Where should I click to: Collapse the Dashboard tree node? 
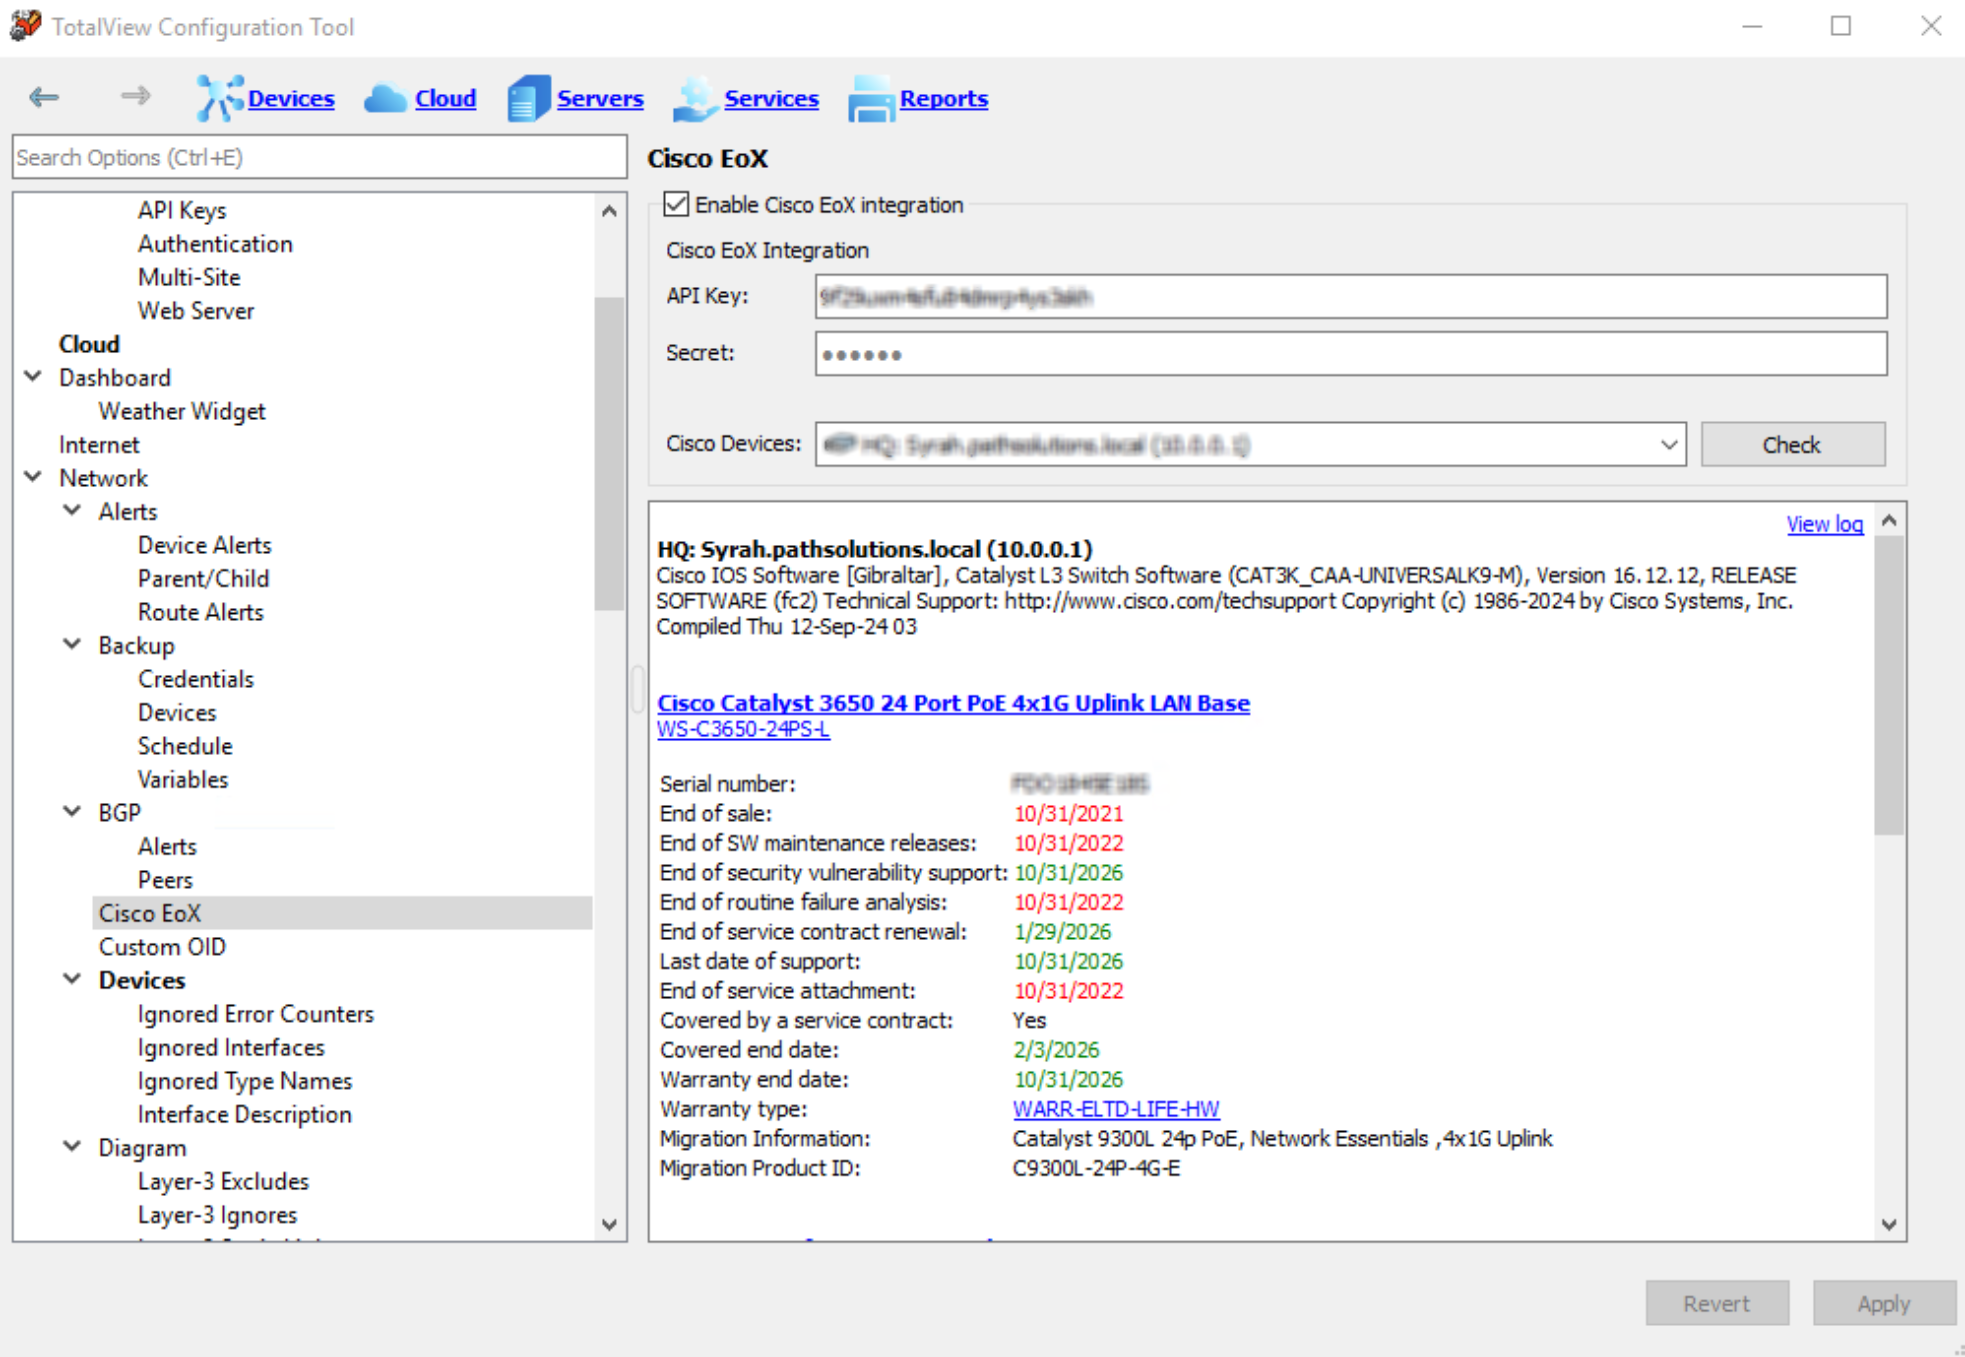pos(33,377)
